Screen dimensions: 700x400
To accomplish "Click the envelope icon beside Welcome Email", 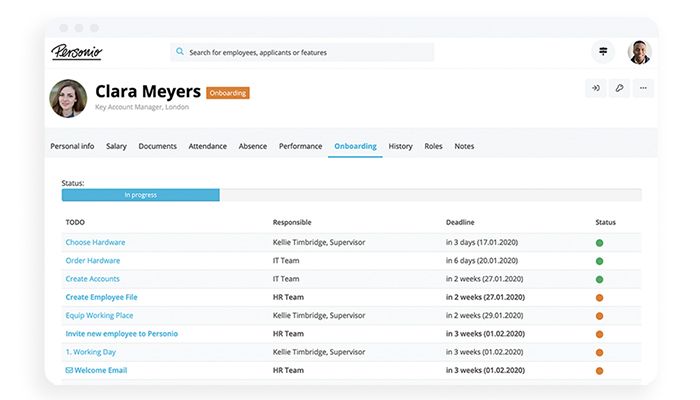I will pos(69,370).
